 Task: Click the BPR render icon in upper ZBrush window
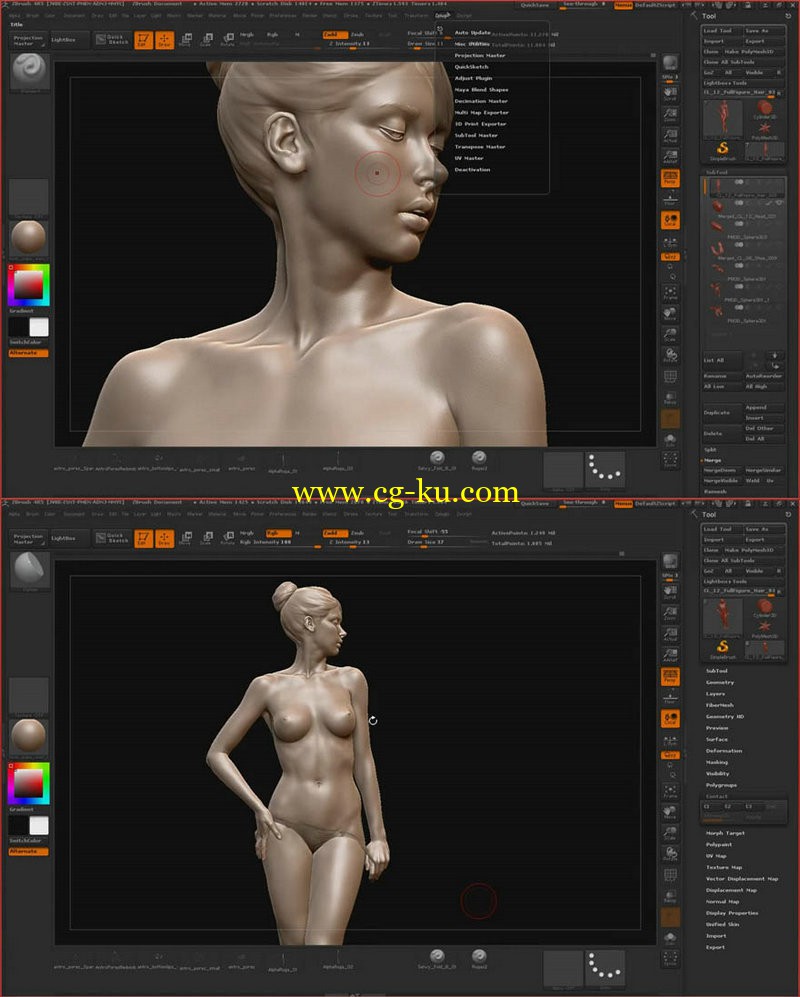click(670, 63)
